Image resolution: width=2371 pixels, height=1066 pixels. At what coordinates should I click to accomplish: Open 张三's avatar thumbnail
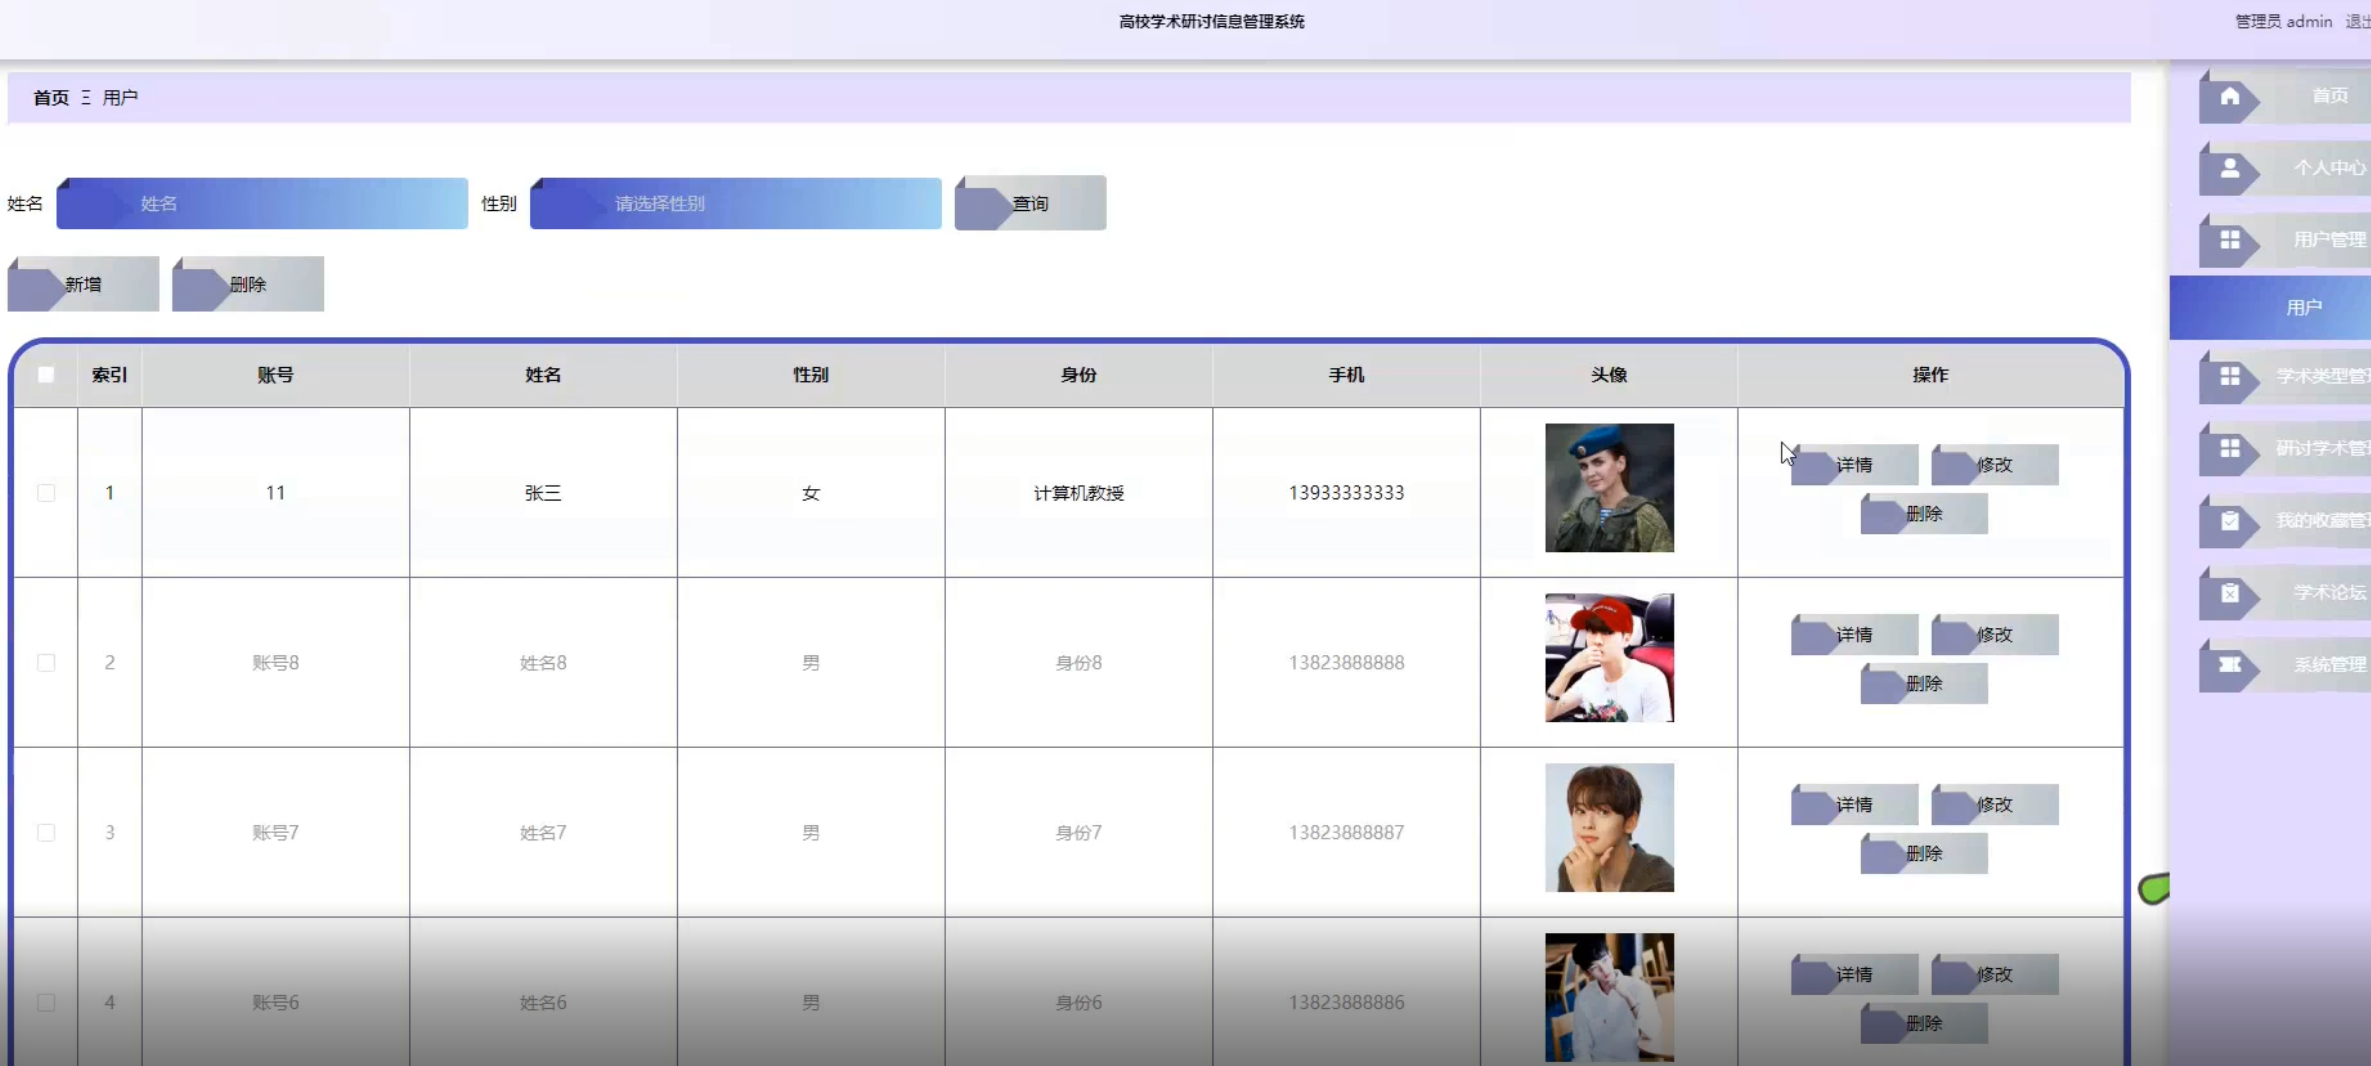1608,488
